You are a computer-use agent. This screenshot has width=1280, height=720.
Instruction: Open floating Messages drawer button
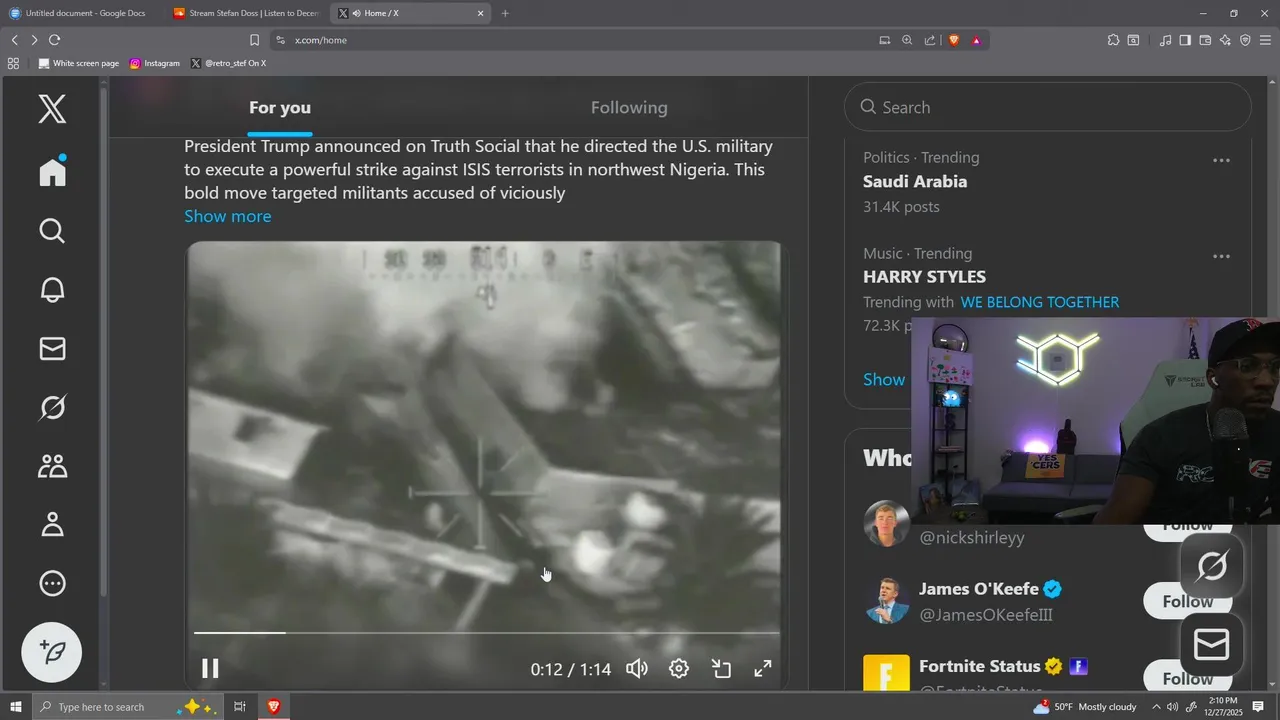1212,645
